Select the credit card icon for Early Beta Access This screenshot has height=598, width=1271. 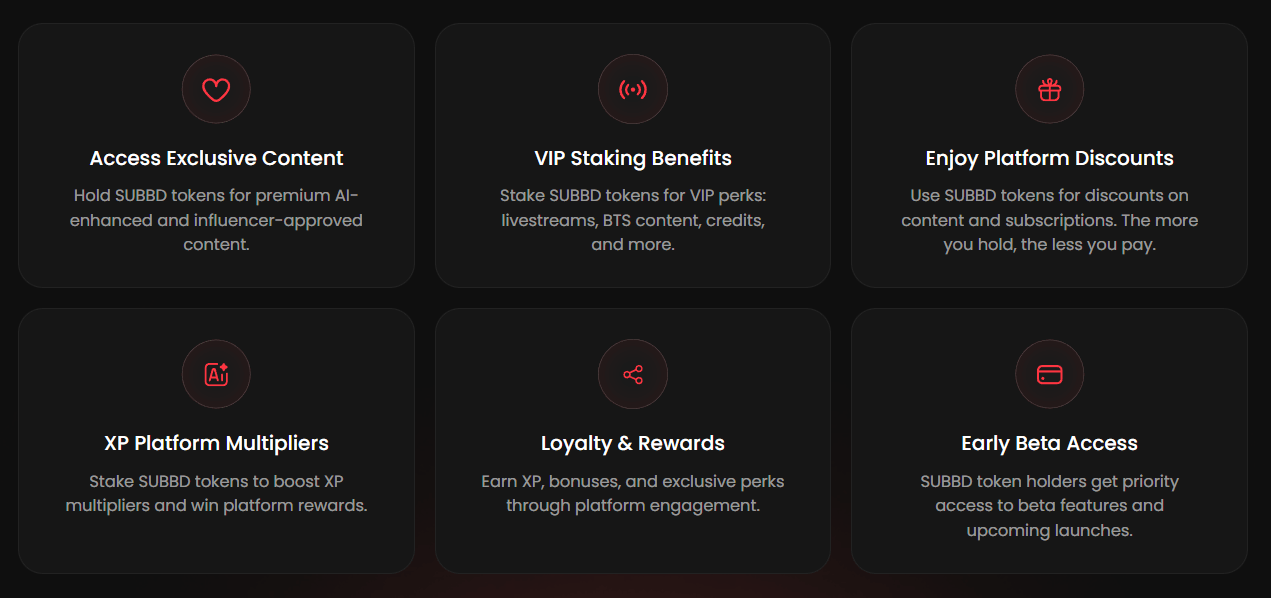coord(1049,374)
